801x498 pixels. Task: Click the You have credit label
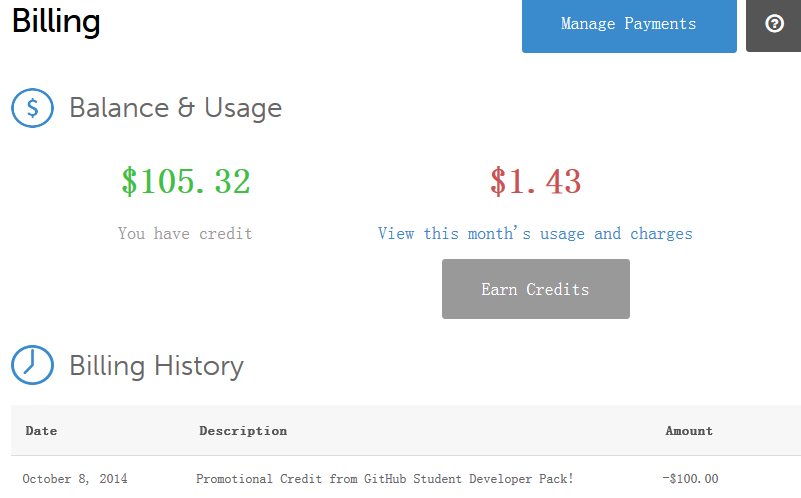coord(185,233)
